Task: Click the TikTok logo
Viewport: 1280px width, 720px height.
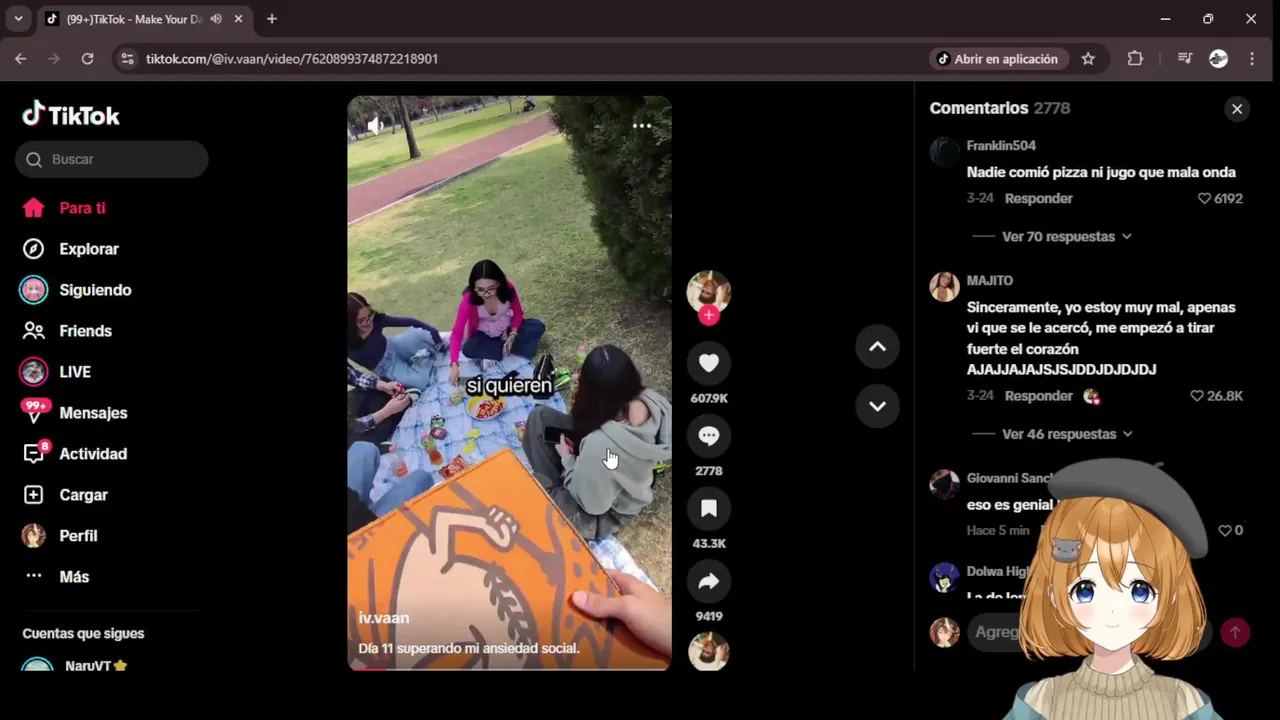Action: [71, 114]
